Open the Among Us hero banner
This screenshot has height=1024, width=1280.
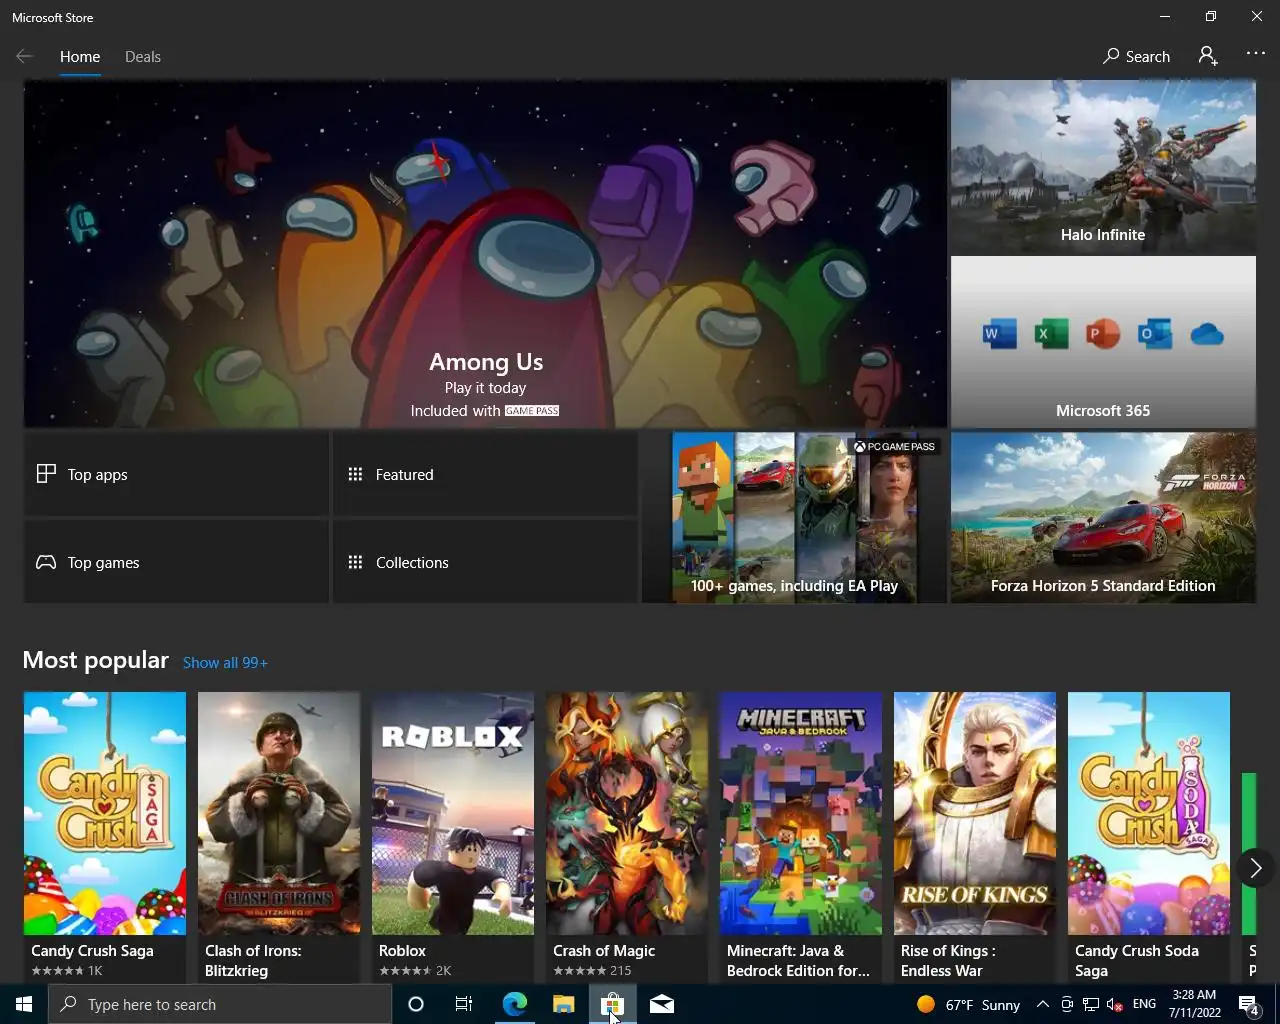485,254
